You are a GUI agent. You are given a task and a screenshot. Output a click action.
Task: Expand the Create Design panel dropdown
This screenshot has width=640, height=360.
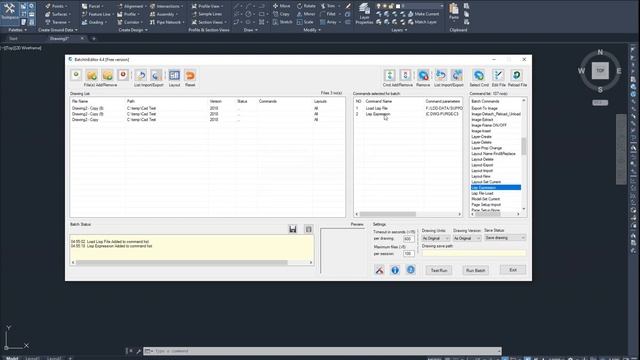133,30
